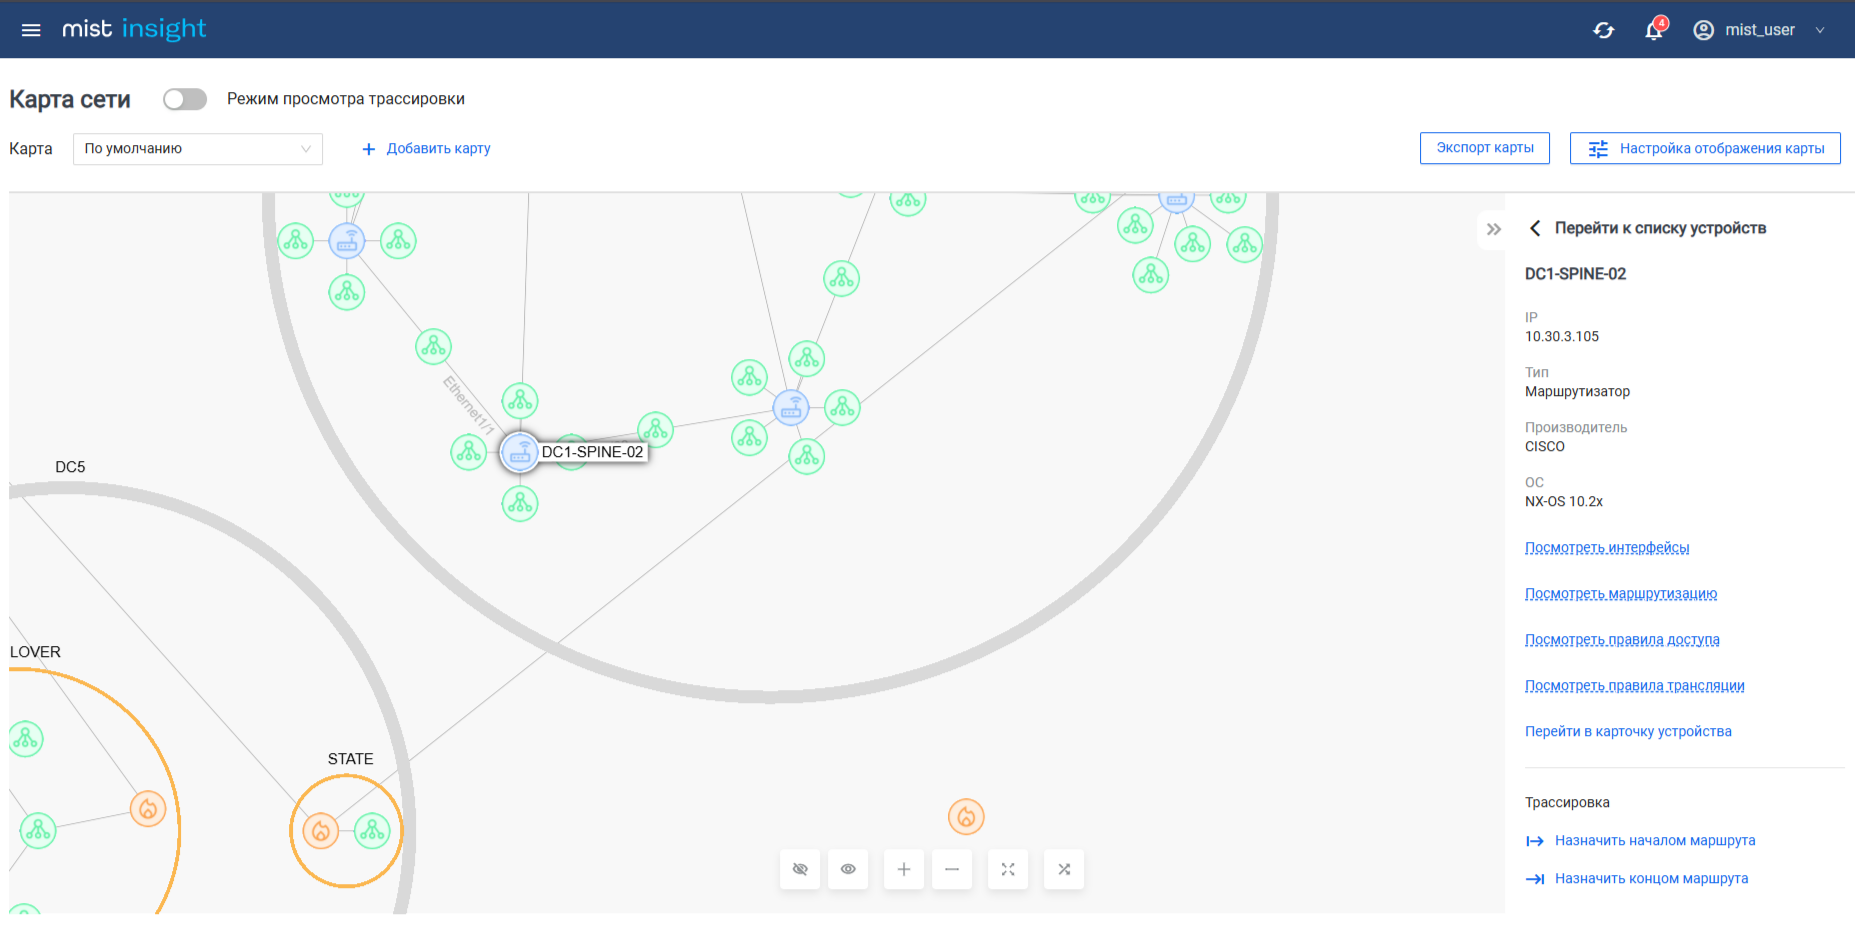Click the DC1-SPINE-02 panel heading
This screenshot has height=928, width=1855.
(x=1575, y=274)
